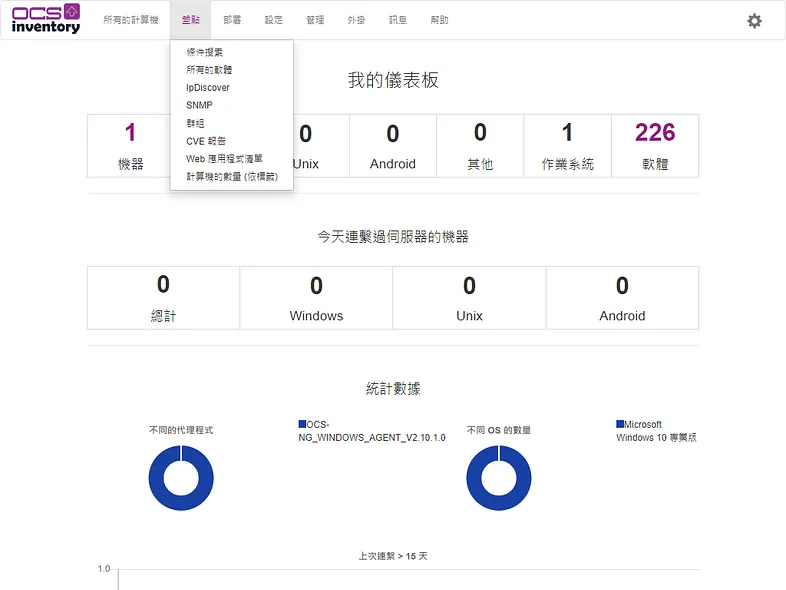The width and height of the screenshot is (786, 590).
Task: Open the 所有的計算機 menu
Action: pyautogui.click(x=131, y=20)
